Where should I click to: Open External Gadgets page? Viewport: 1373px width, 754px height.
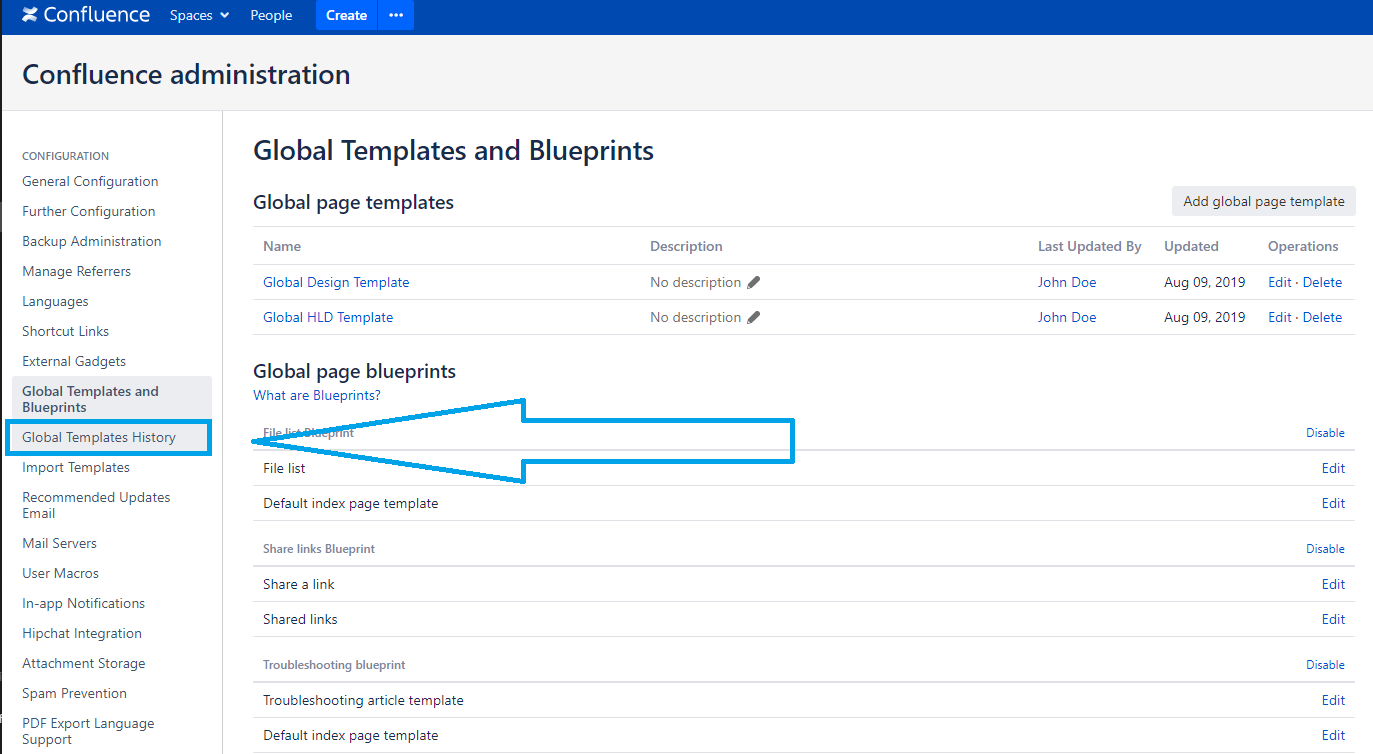74,361
